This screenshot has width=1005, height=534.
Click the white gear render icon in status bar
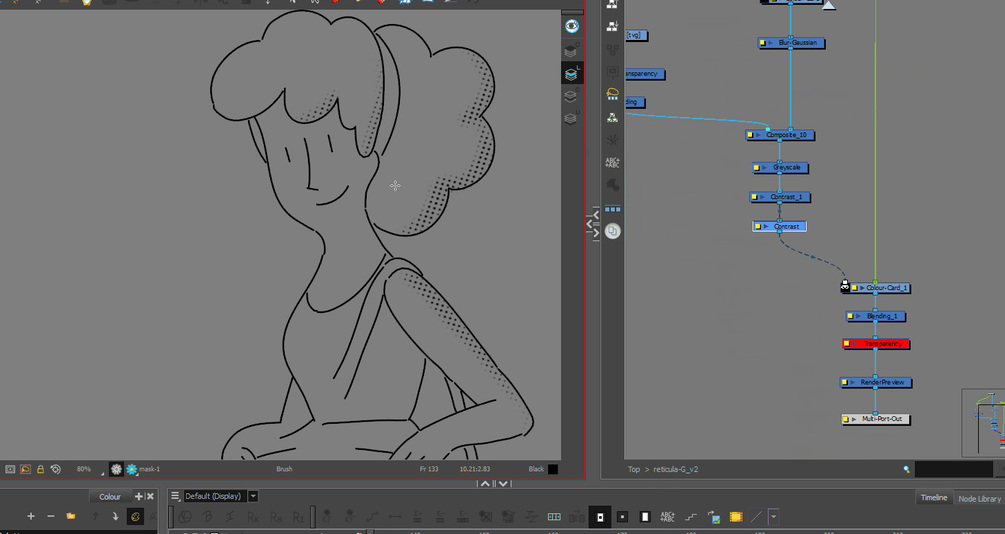tap(116, 469)
